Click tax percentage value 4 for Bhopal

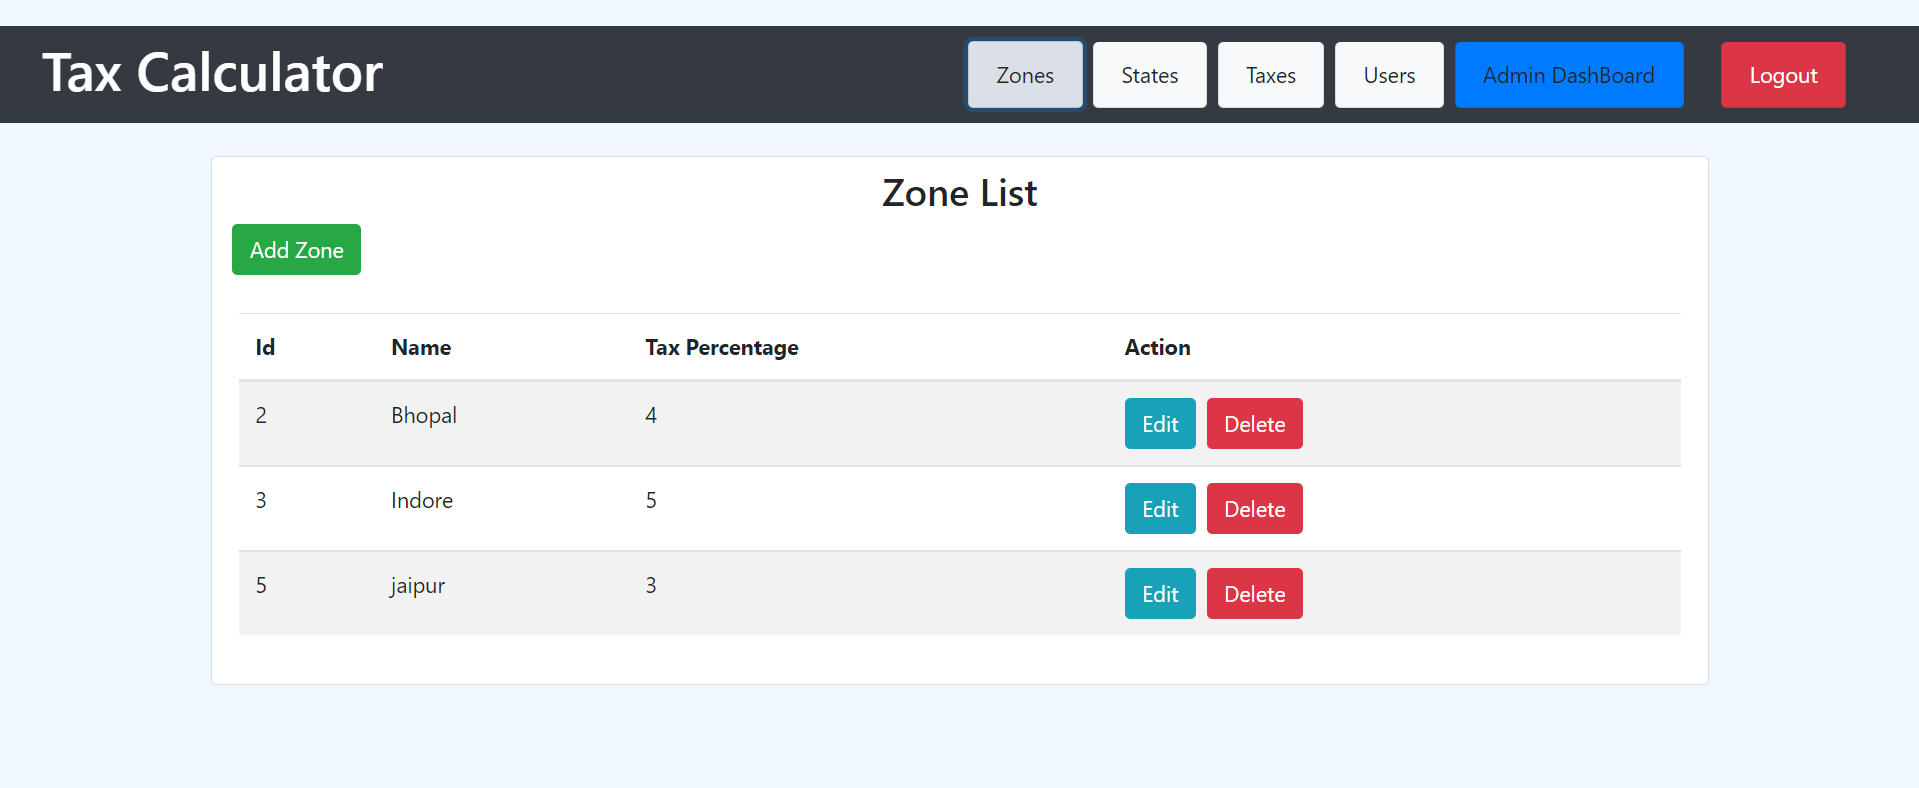[x=651, y=415]
